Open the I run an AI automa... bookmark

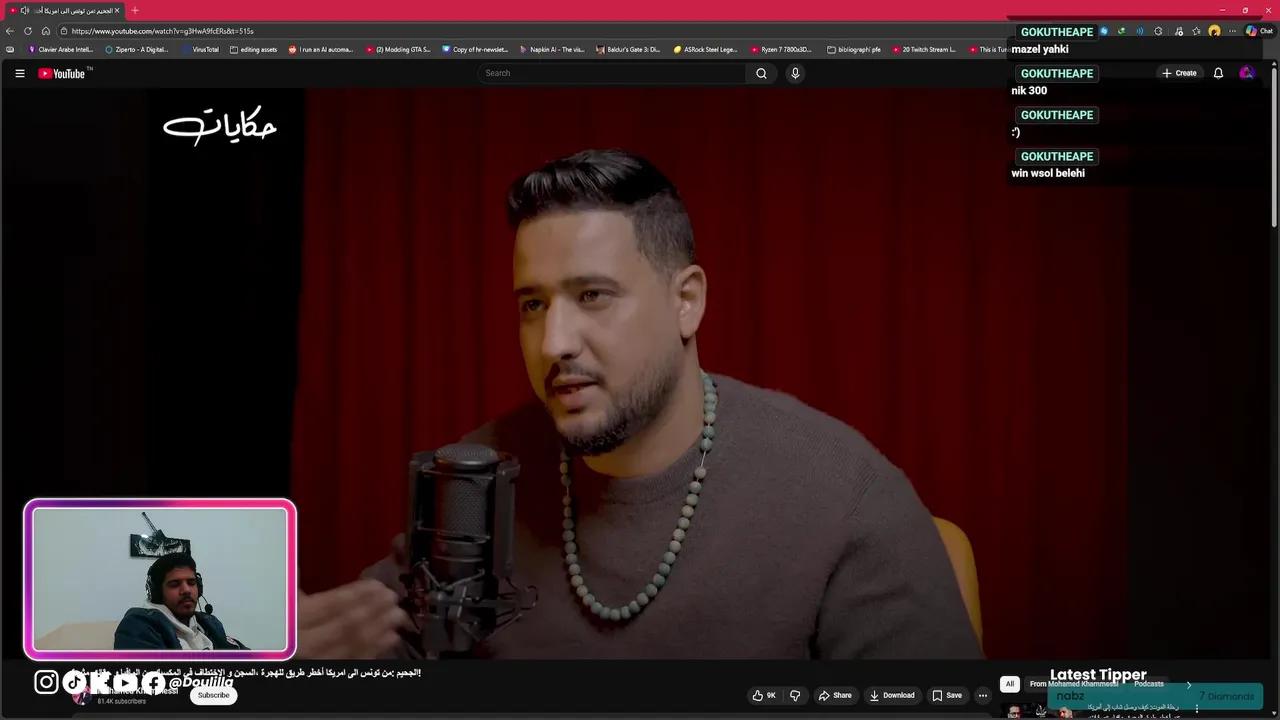coord(321,49)
